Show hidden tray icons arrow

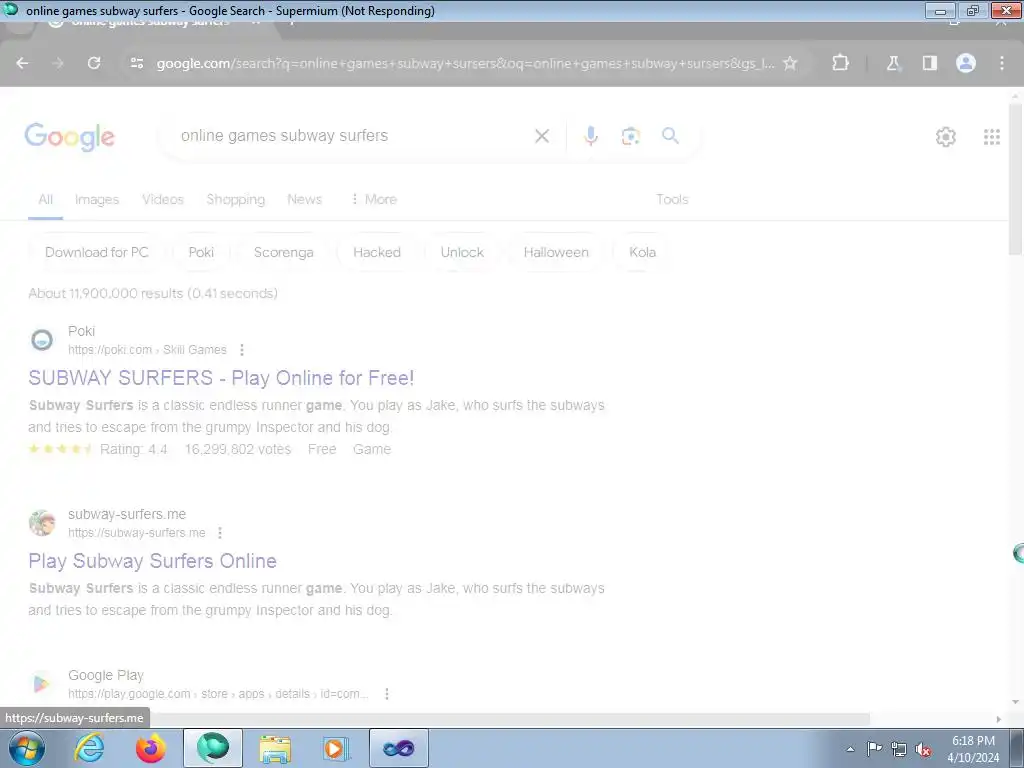click(850, 749)
